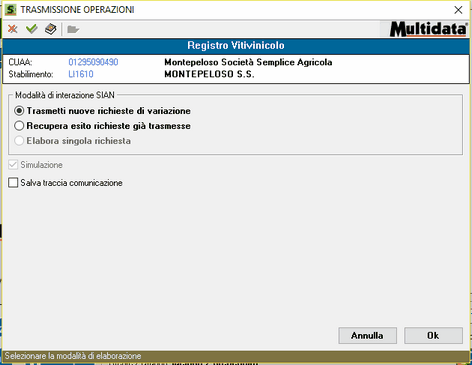Click the Registro Vitivinicolo header
Viewport: 472px width, 365px height.
coord(236,45)
